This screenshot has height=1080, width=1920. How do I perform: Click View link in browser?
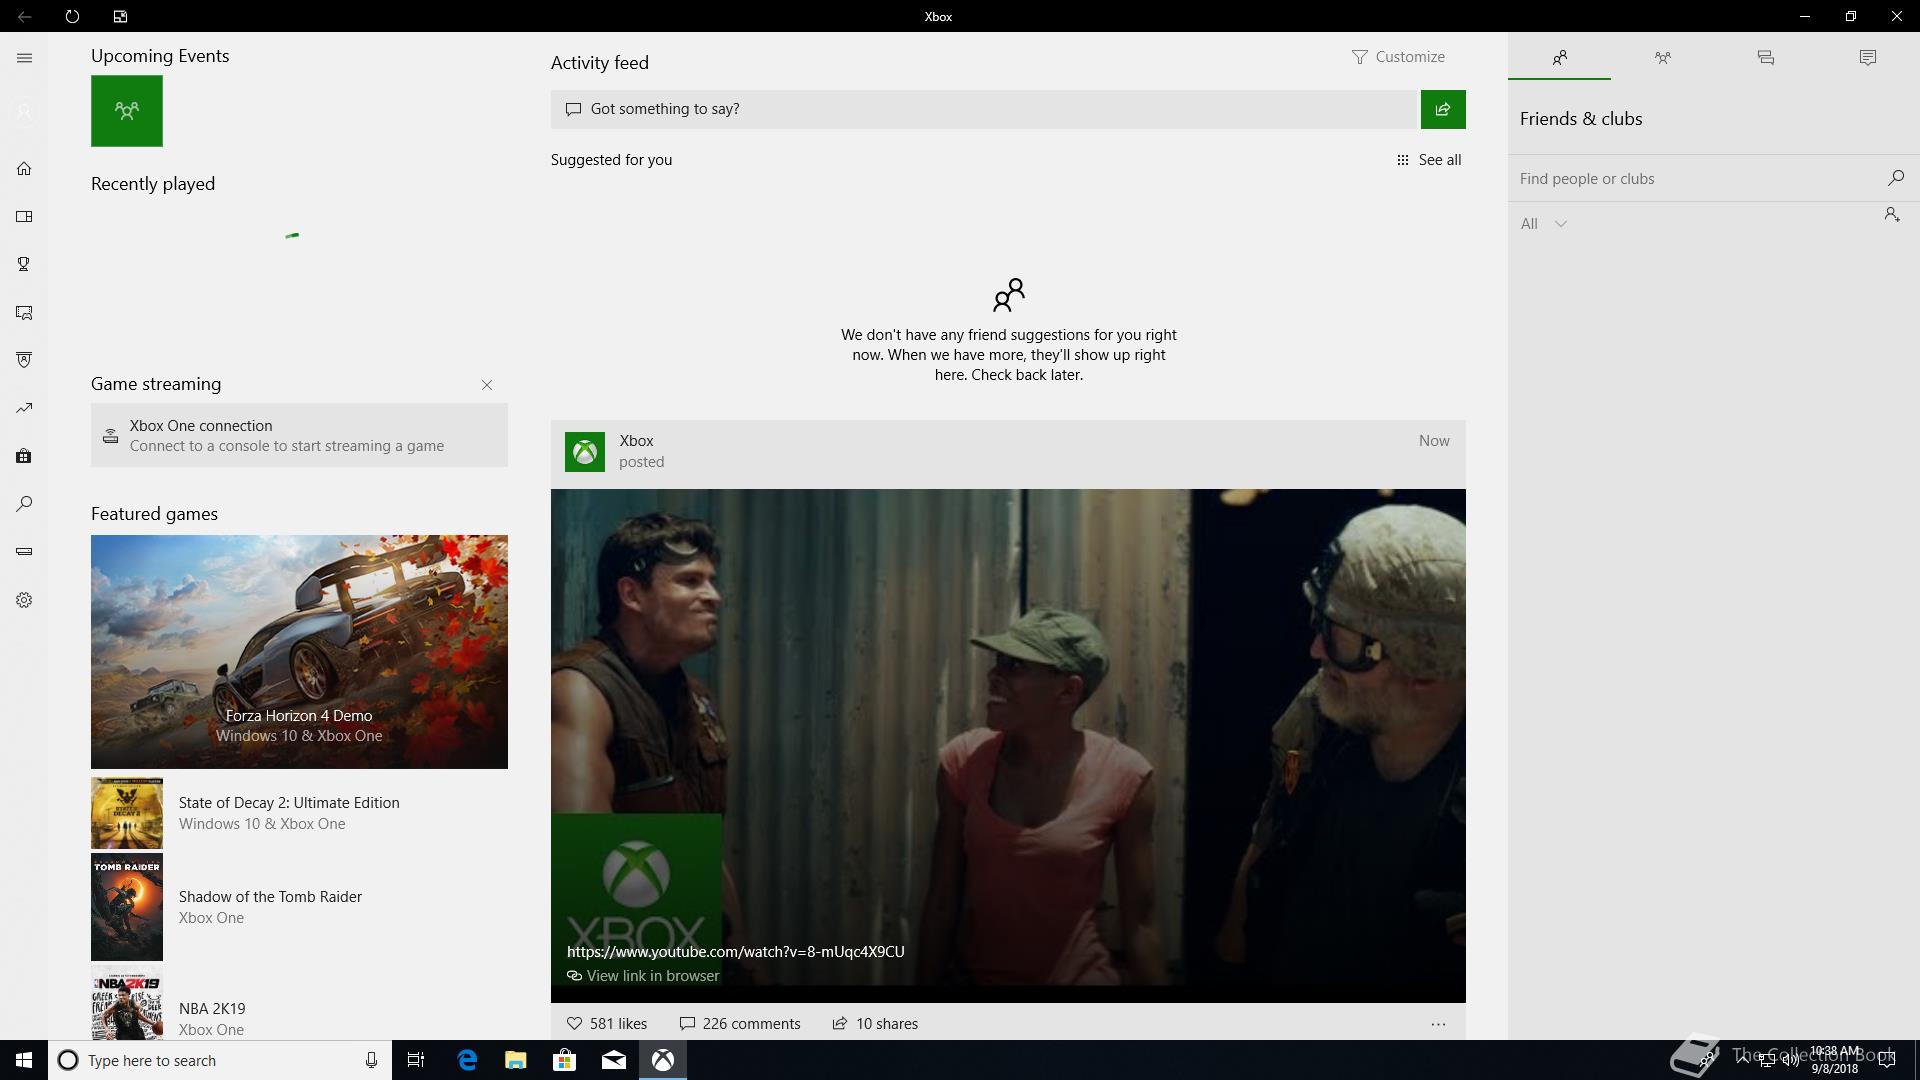pos(643,976)
